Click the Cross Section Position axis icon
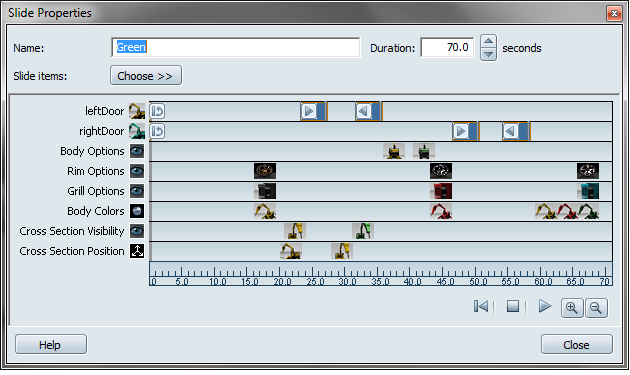Image resolution: width=630 pixels, height=375 pixels. (x=137, y=251)
